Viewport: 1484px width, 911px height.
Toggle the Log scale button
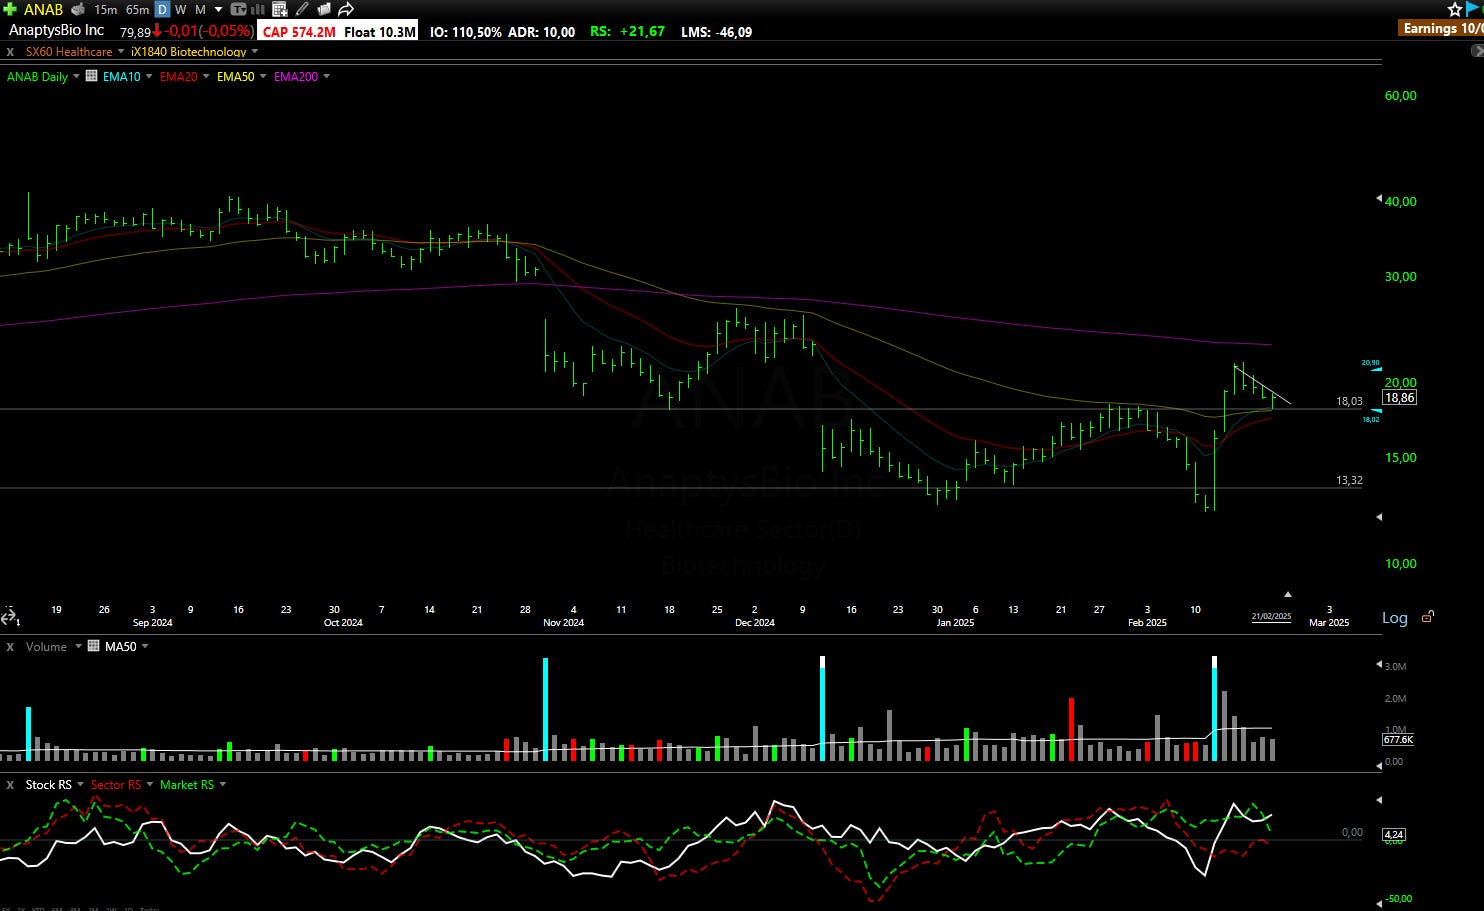[1395, 618]
